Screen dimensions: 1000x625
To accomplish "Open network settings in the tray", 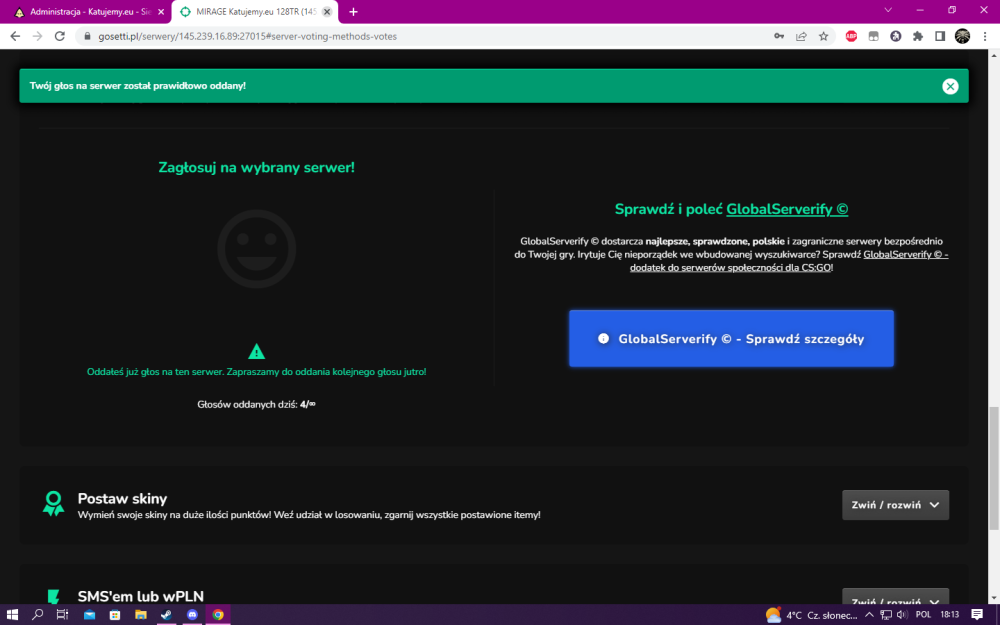I will tap(886, 615).
